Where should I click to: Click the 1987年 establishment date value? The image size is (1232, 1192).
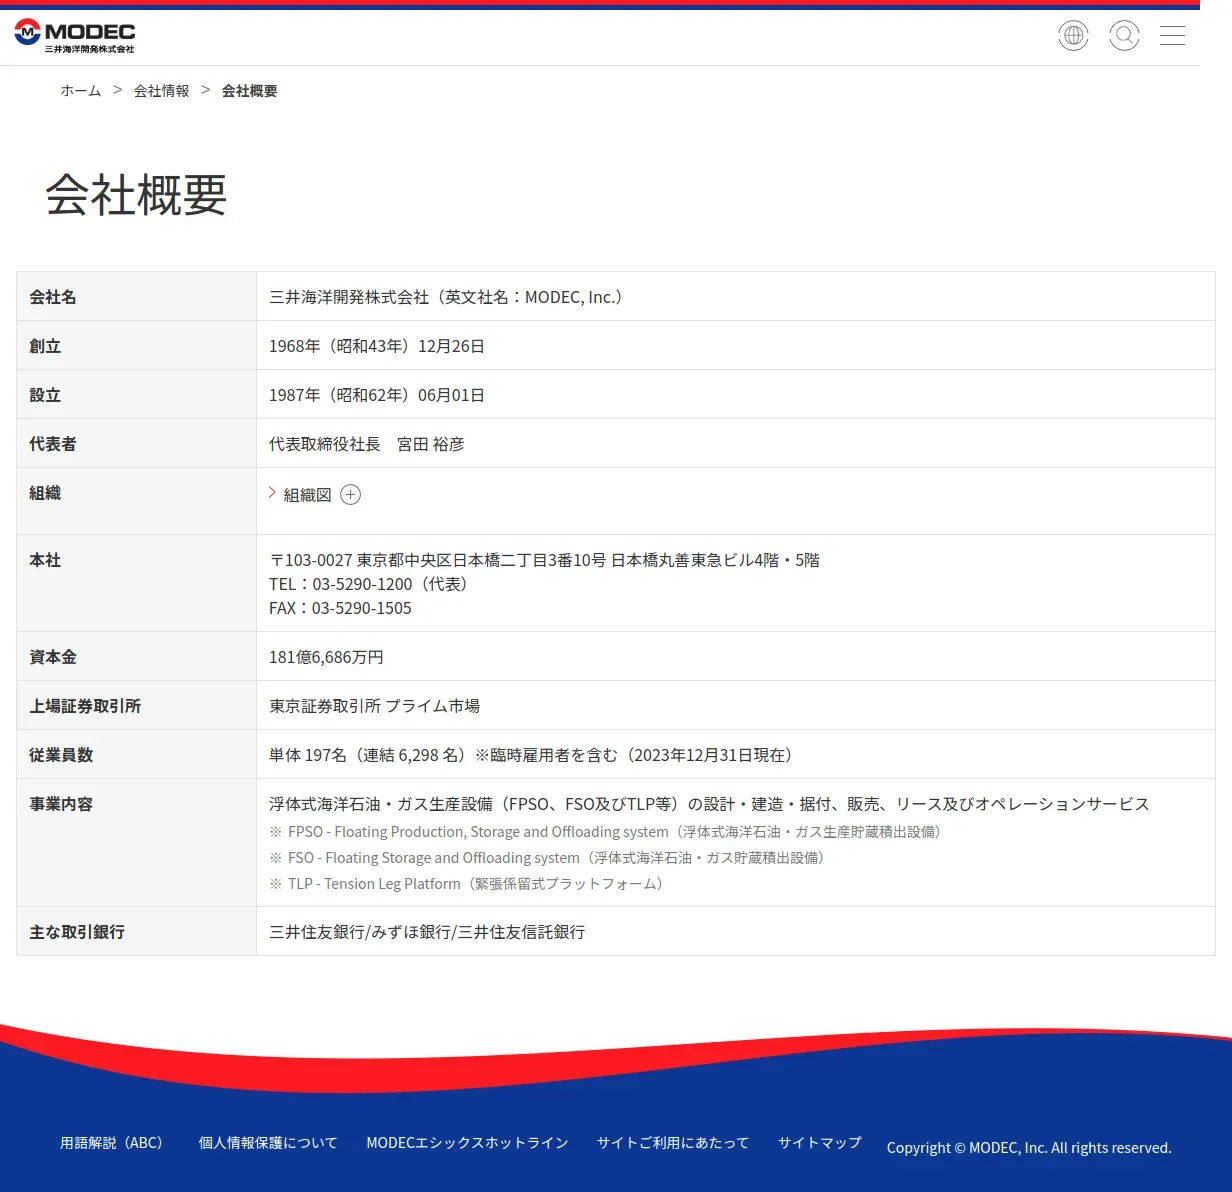[x=377, y=395]
